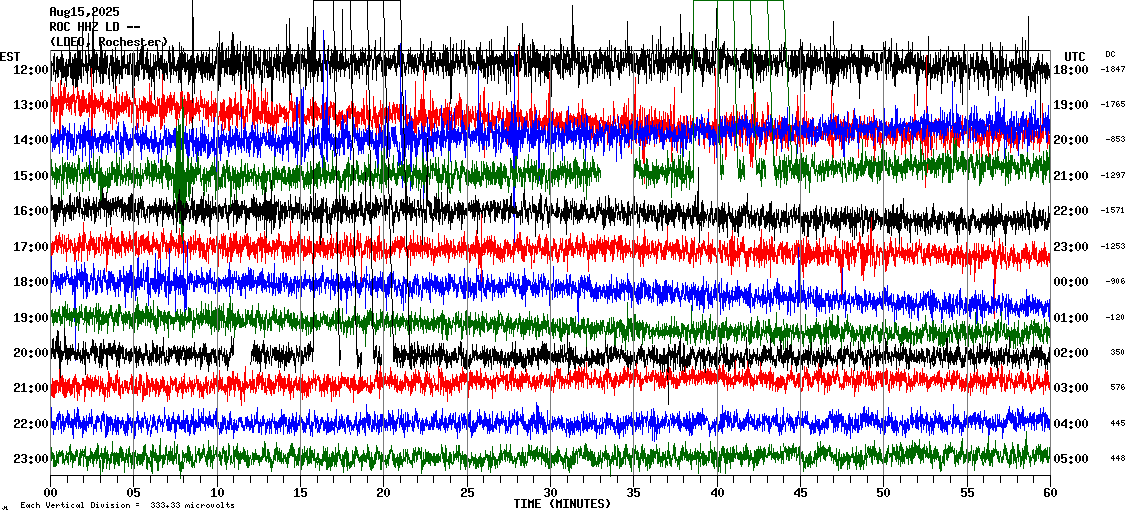Viewport: 1130px width, 519px height.
Task: Select the 15:00 EST row label
Action: click(33, 176)
